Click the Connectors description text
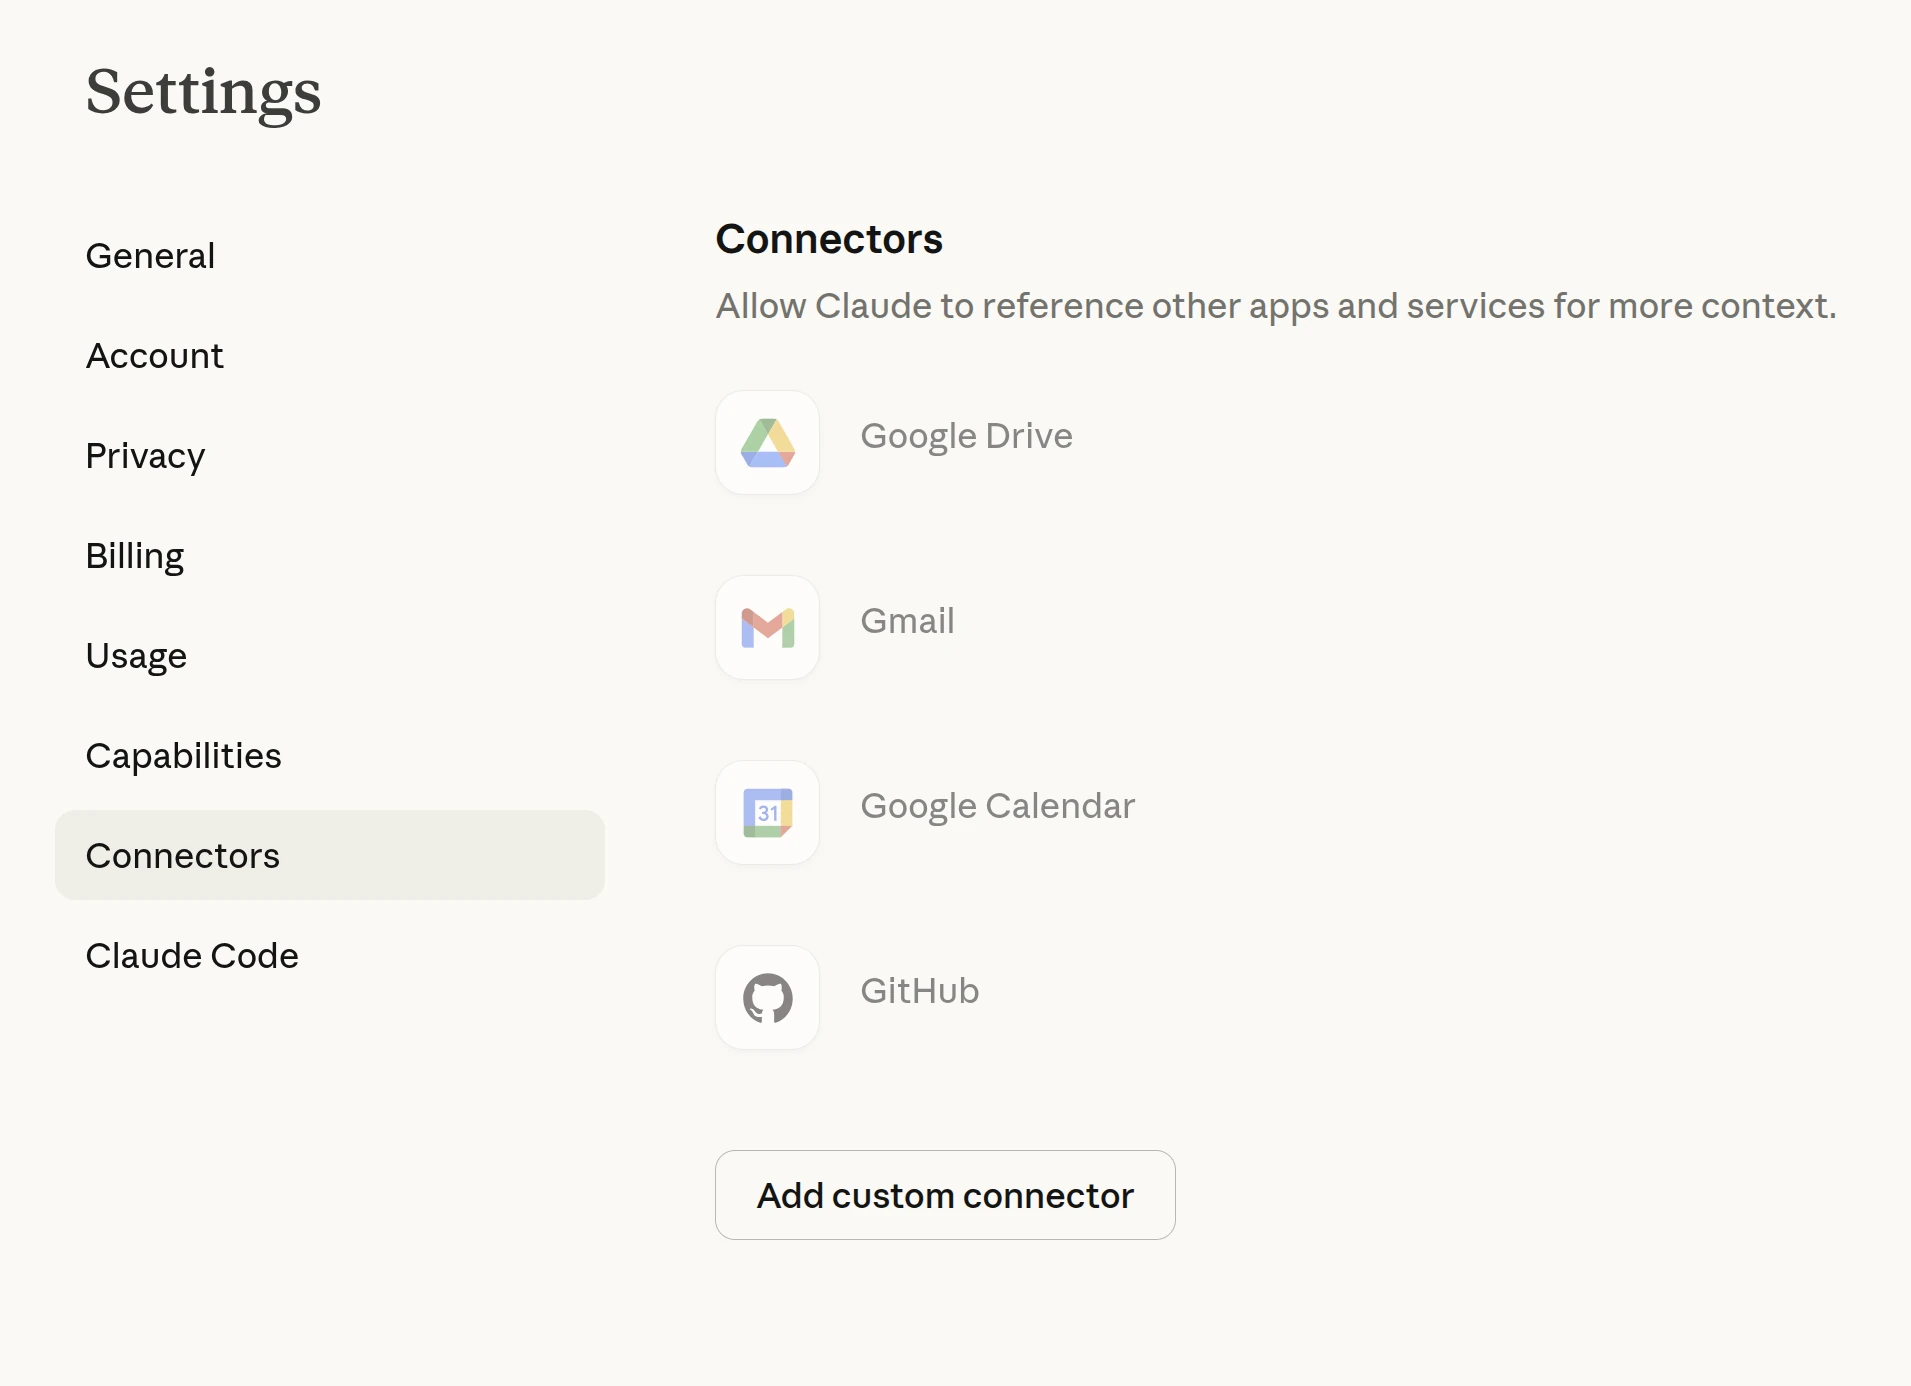Screen dimensions: 1911x1386 (x=1276, y=306)
